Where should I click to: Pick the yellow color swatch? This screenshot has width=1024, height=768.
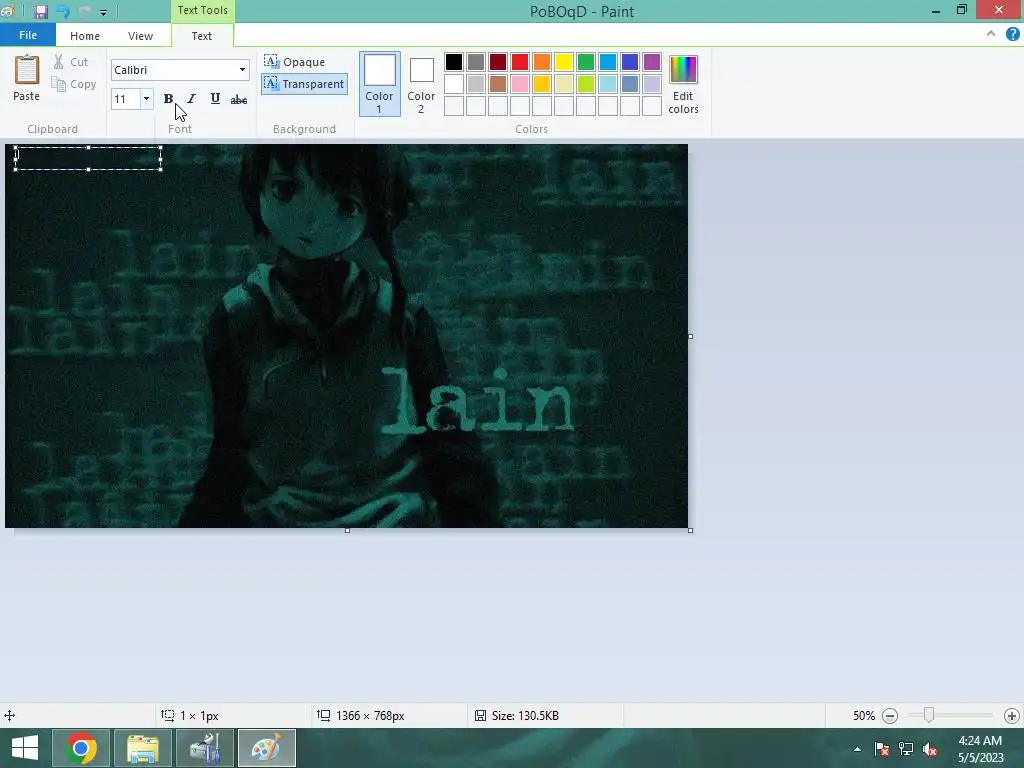tap(564, 62)
